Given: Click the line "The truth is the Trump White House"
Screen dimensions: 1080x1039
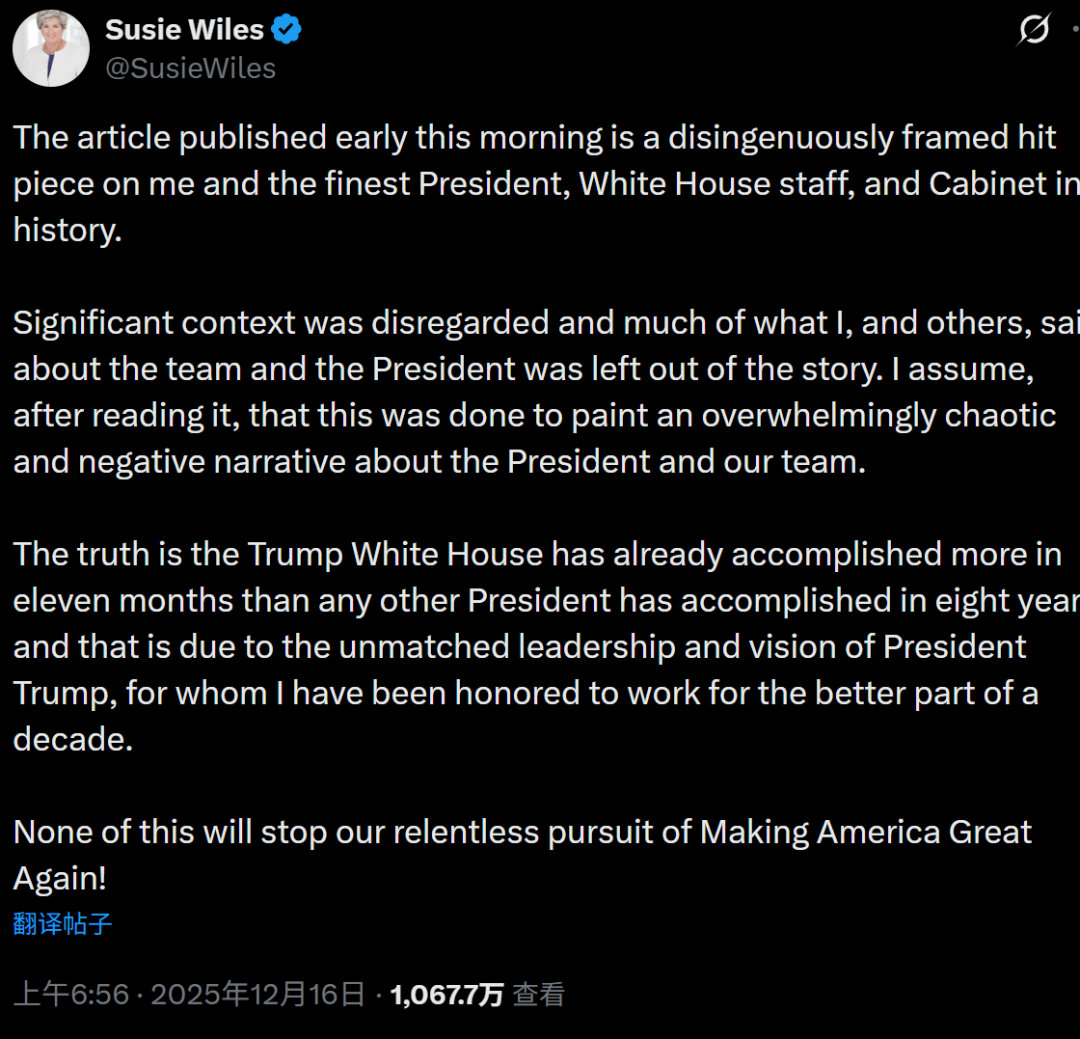Looking at the screenshot, I should [x=536, y=554].
